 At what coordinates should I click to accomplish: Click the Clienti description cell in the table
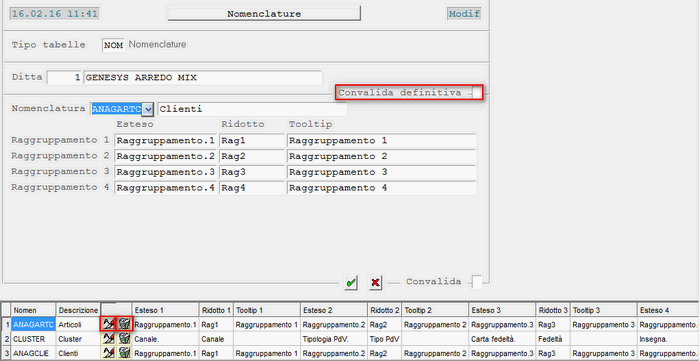pyautogui.click(x=78, y=353)
